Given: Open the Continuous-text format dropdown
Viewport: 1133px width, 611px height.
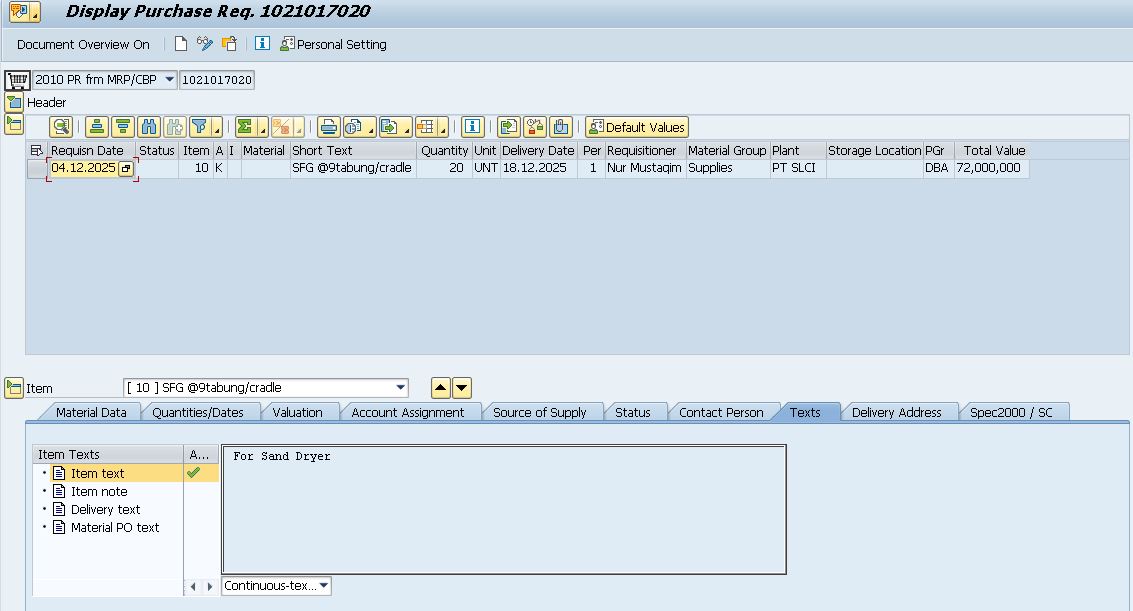Looking at the screenshot, I should [x=323, y=586].
